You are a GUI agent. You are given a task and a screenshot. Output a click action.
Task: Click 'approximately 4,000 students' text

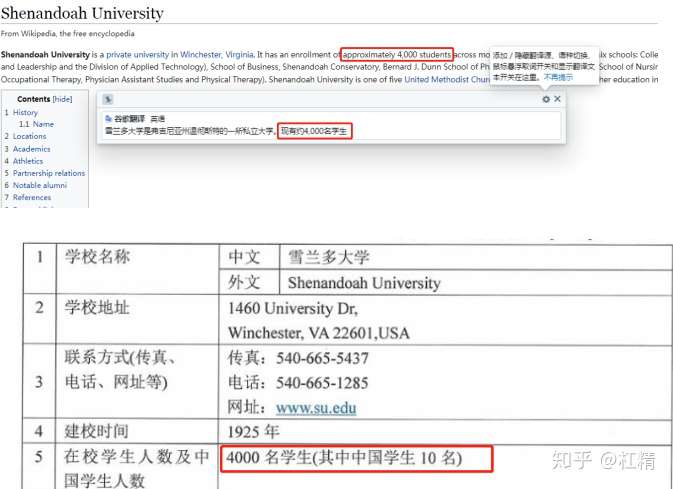pos(397,55)
